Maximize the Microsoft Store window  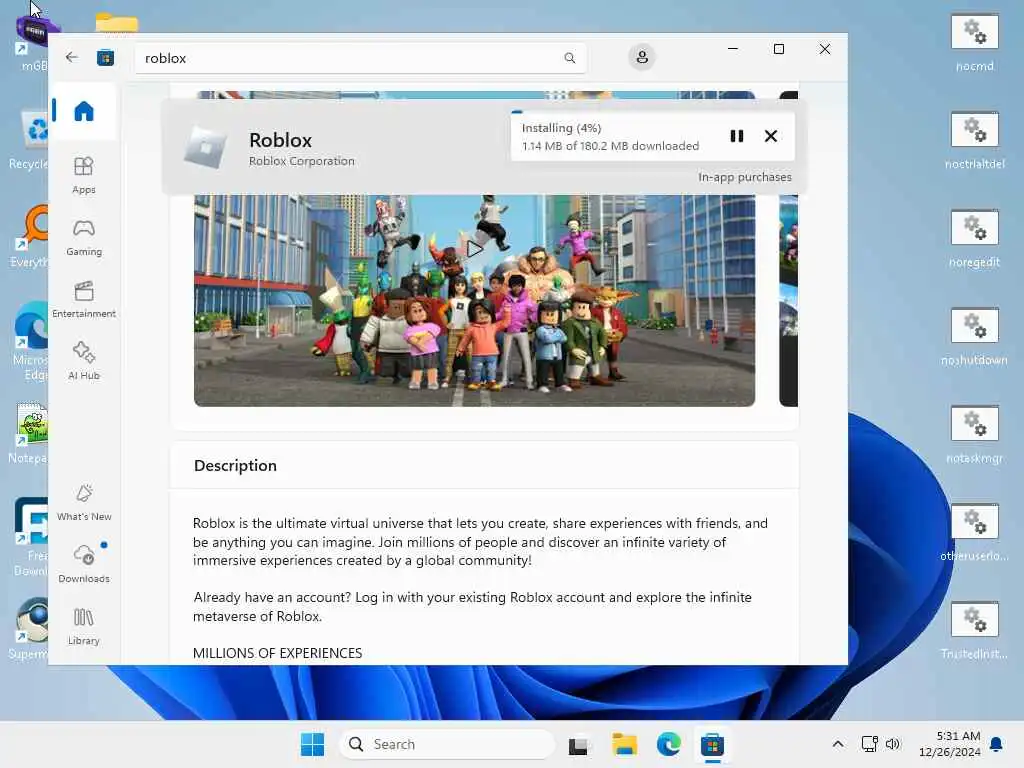[778, 49]
